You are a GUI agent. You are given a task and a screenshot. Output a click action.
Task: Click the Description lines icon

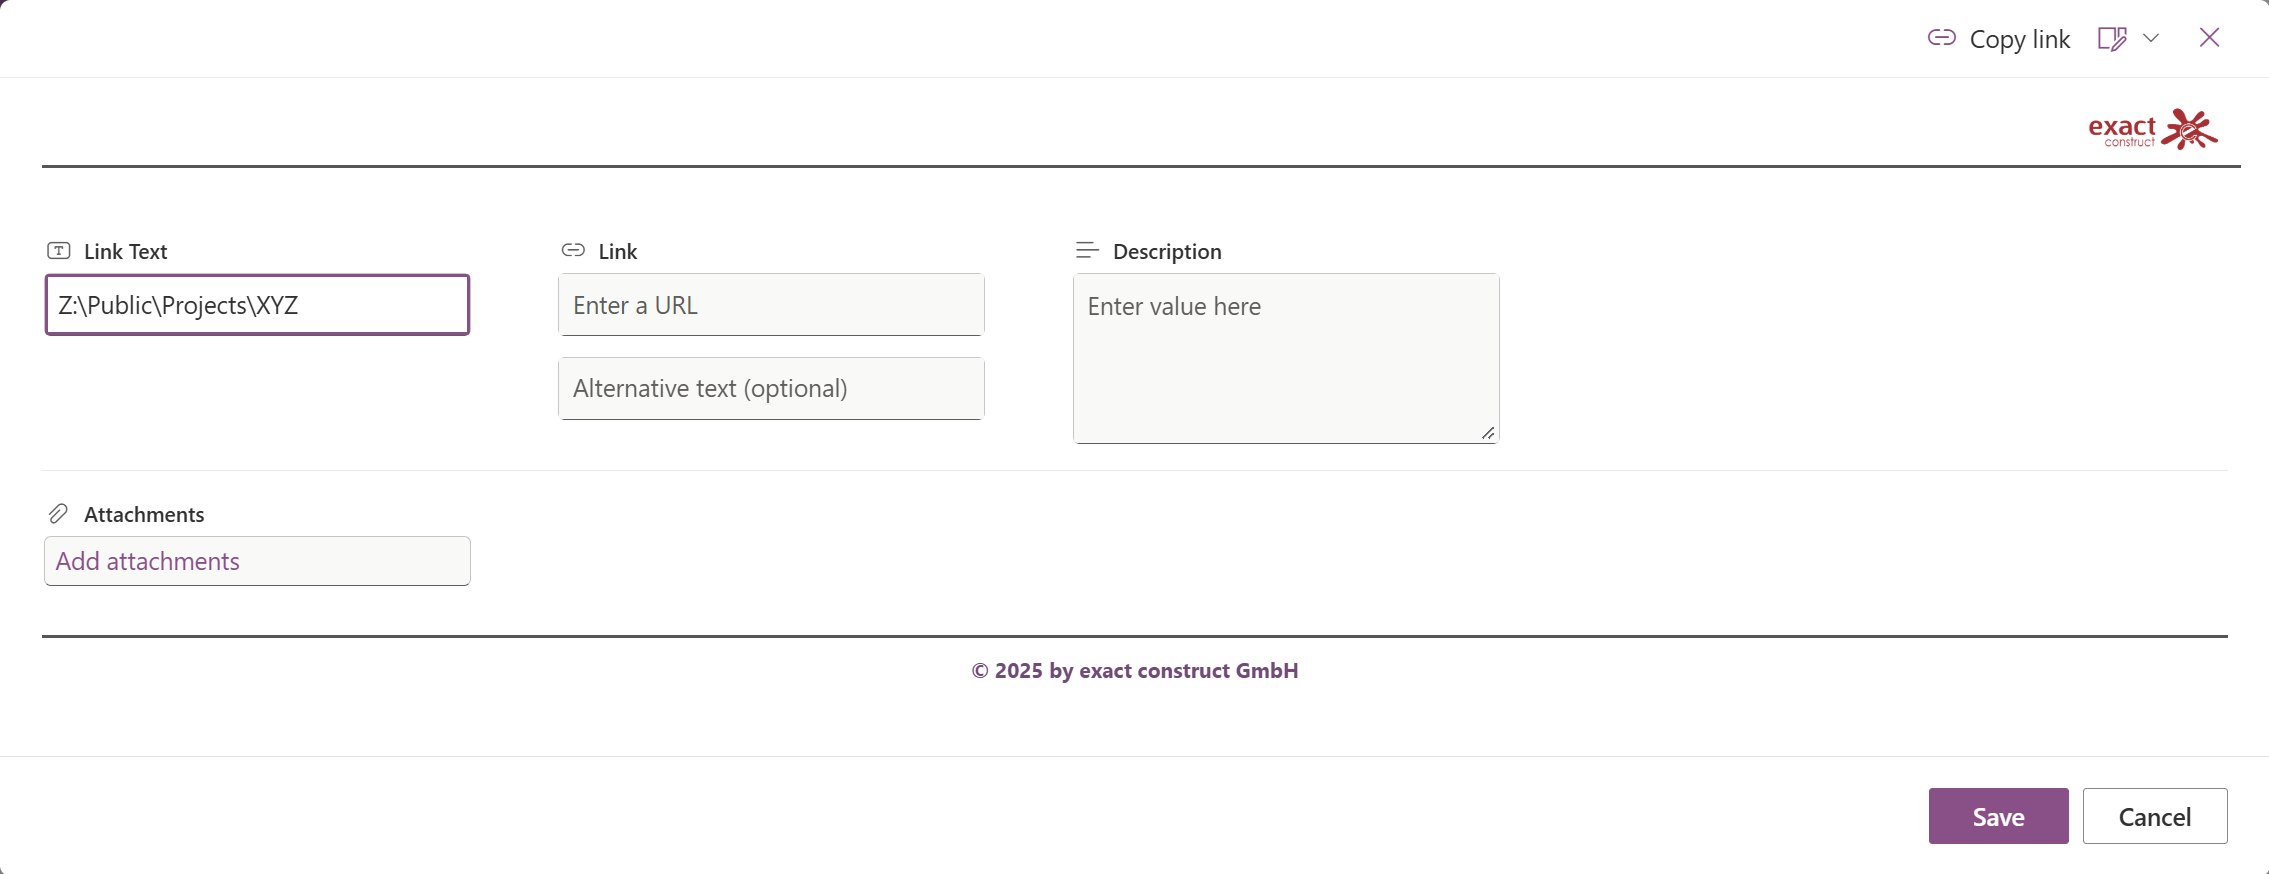click(x=1087, y=250)
